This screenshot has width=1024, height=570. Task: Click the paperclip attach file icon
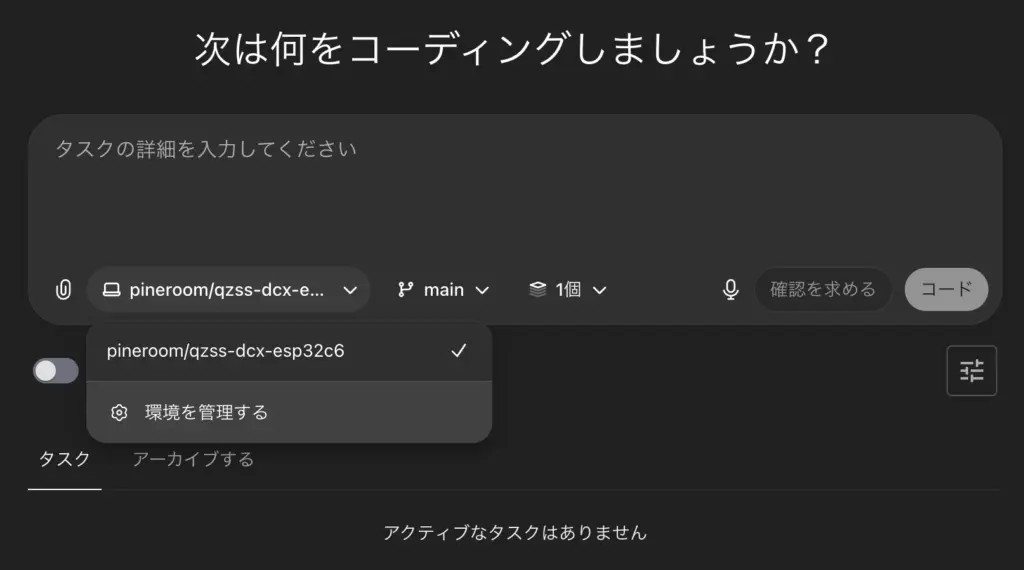63,290
